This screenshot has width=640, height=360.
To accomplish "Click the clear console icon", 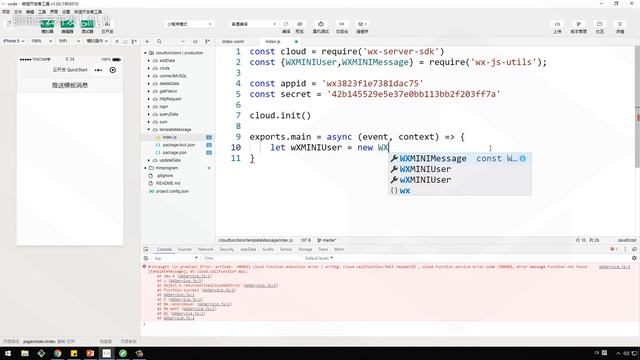I will pos(146,258).
